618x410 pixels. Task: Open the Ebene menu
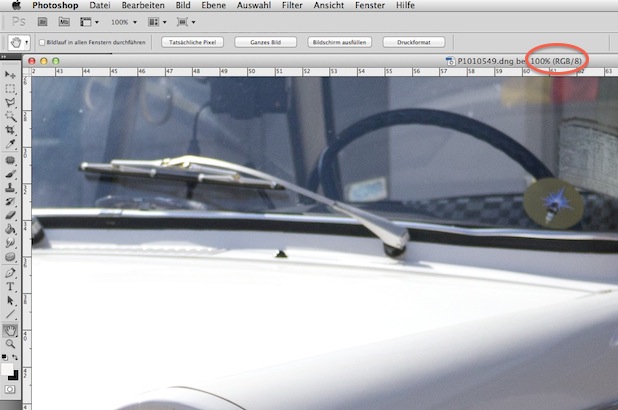coord(213,5)
